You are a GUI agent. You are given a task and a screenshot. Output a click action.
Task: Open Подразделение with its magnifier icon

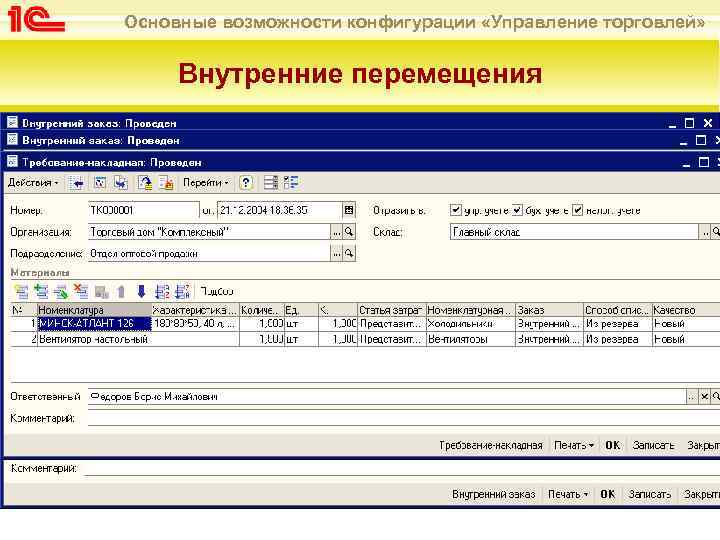click(x=349, y=253)
